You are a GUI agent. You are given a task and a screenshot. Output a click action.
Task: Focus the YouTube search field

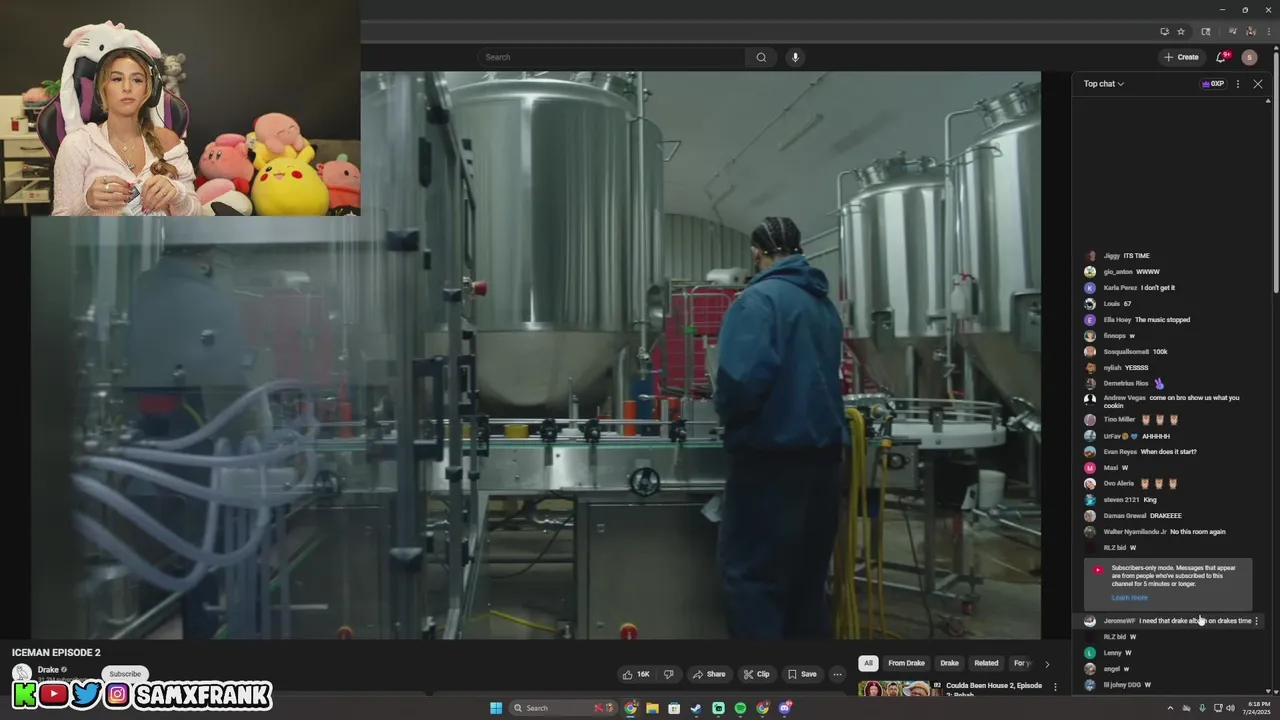(612, 57)
